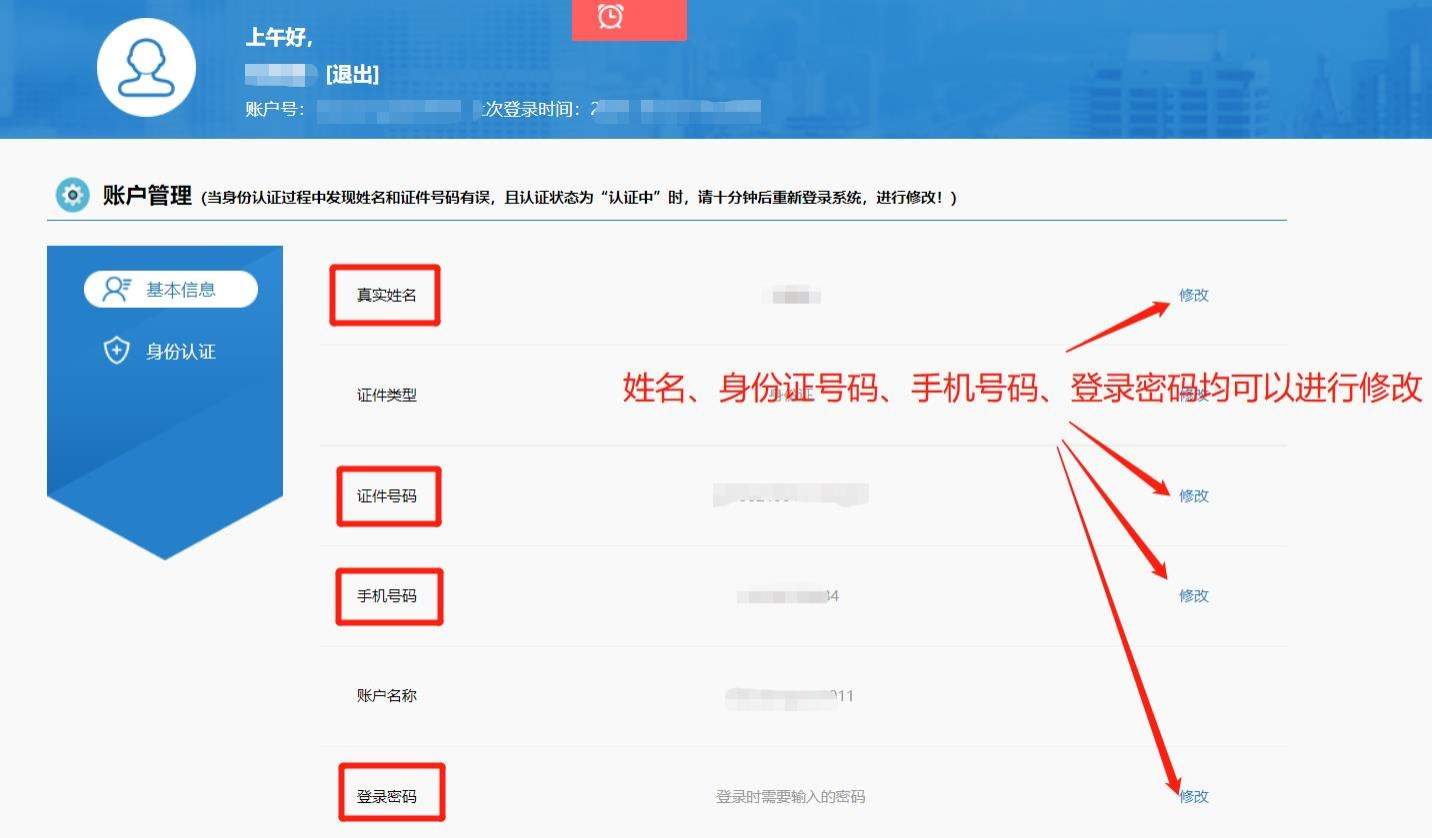Click the 账户管理 section heading
Image resolution: width=1432 pixels, height=838 pixels.
click(147, 196)
